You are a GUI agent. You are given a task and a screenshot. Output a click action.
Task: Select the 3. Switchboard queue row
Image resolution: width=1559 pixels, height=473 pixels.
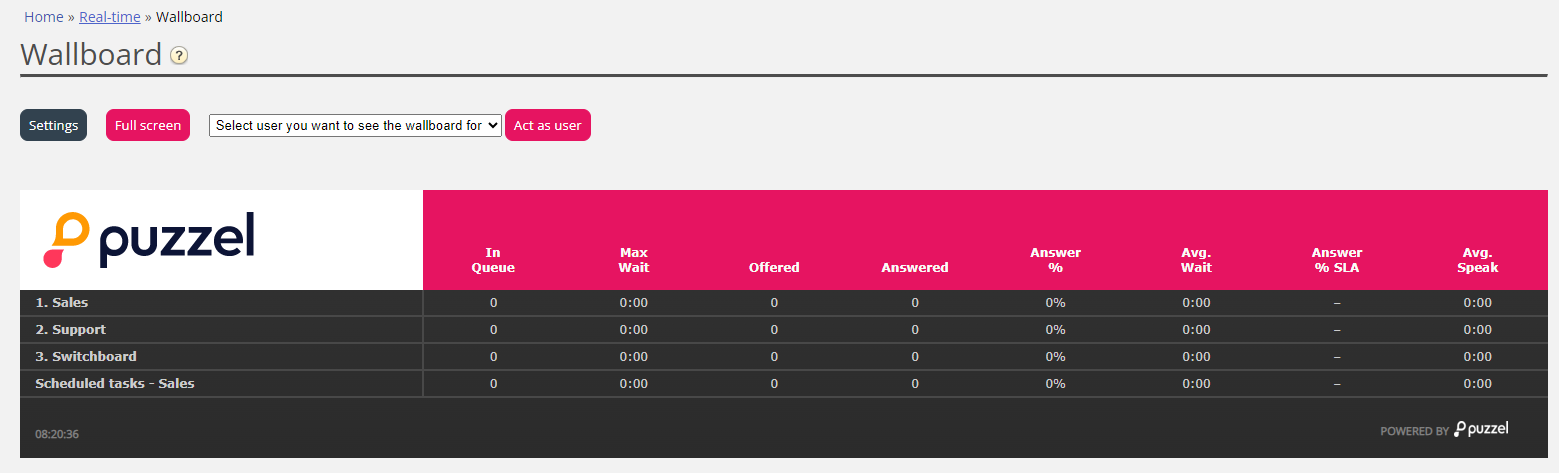click(86, 357)
